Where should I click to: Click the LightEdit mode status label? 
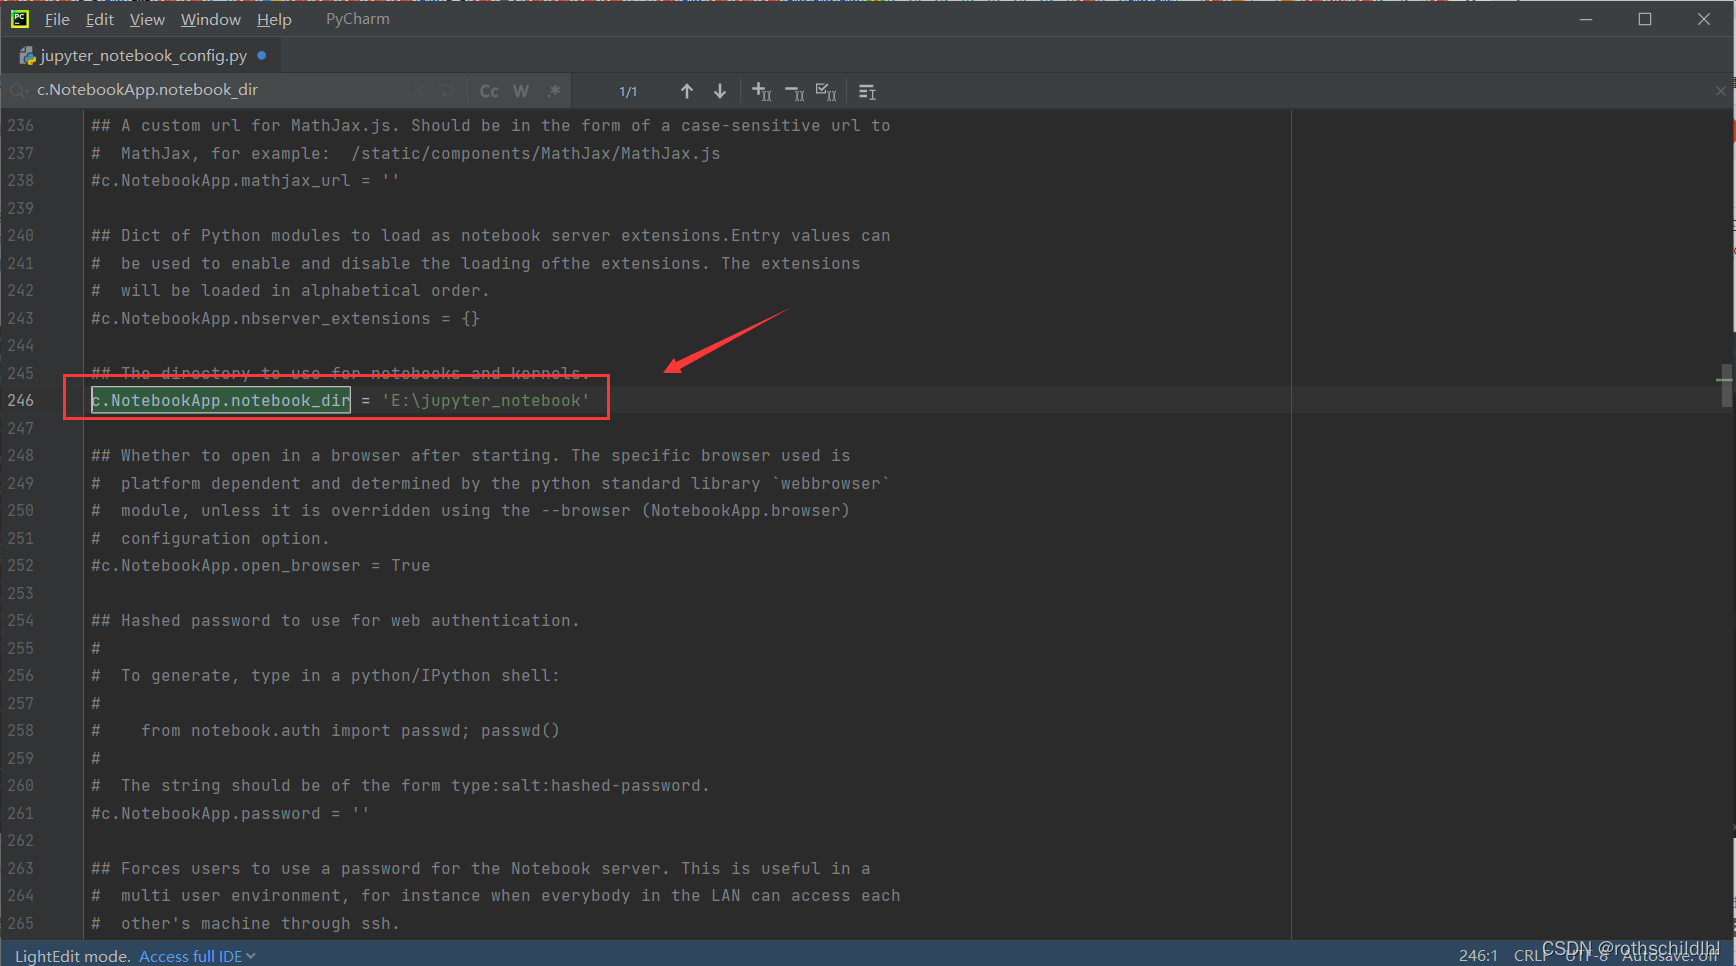point(72,956)
